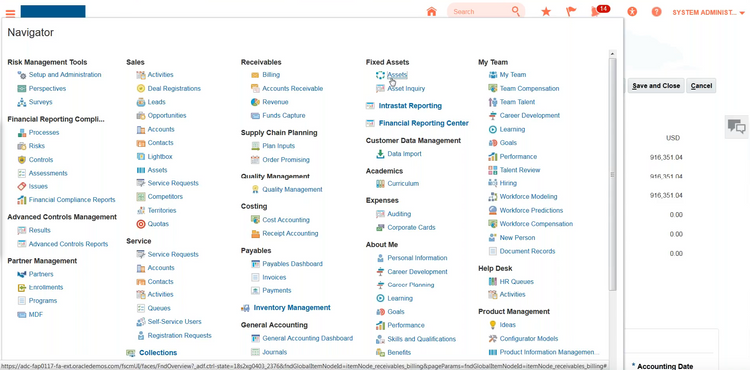The image size is (750, 370).
Task: Open Financial Compliance Reports link
Action: point(72,199)
